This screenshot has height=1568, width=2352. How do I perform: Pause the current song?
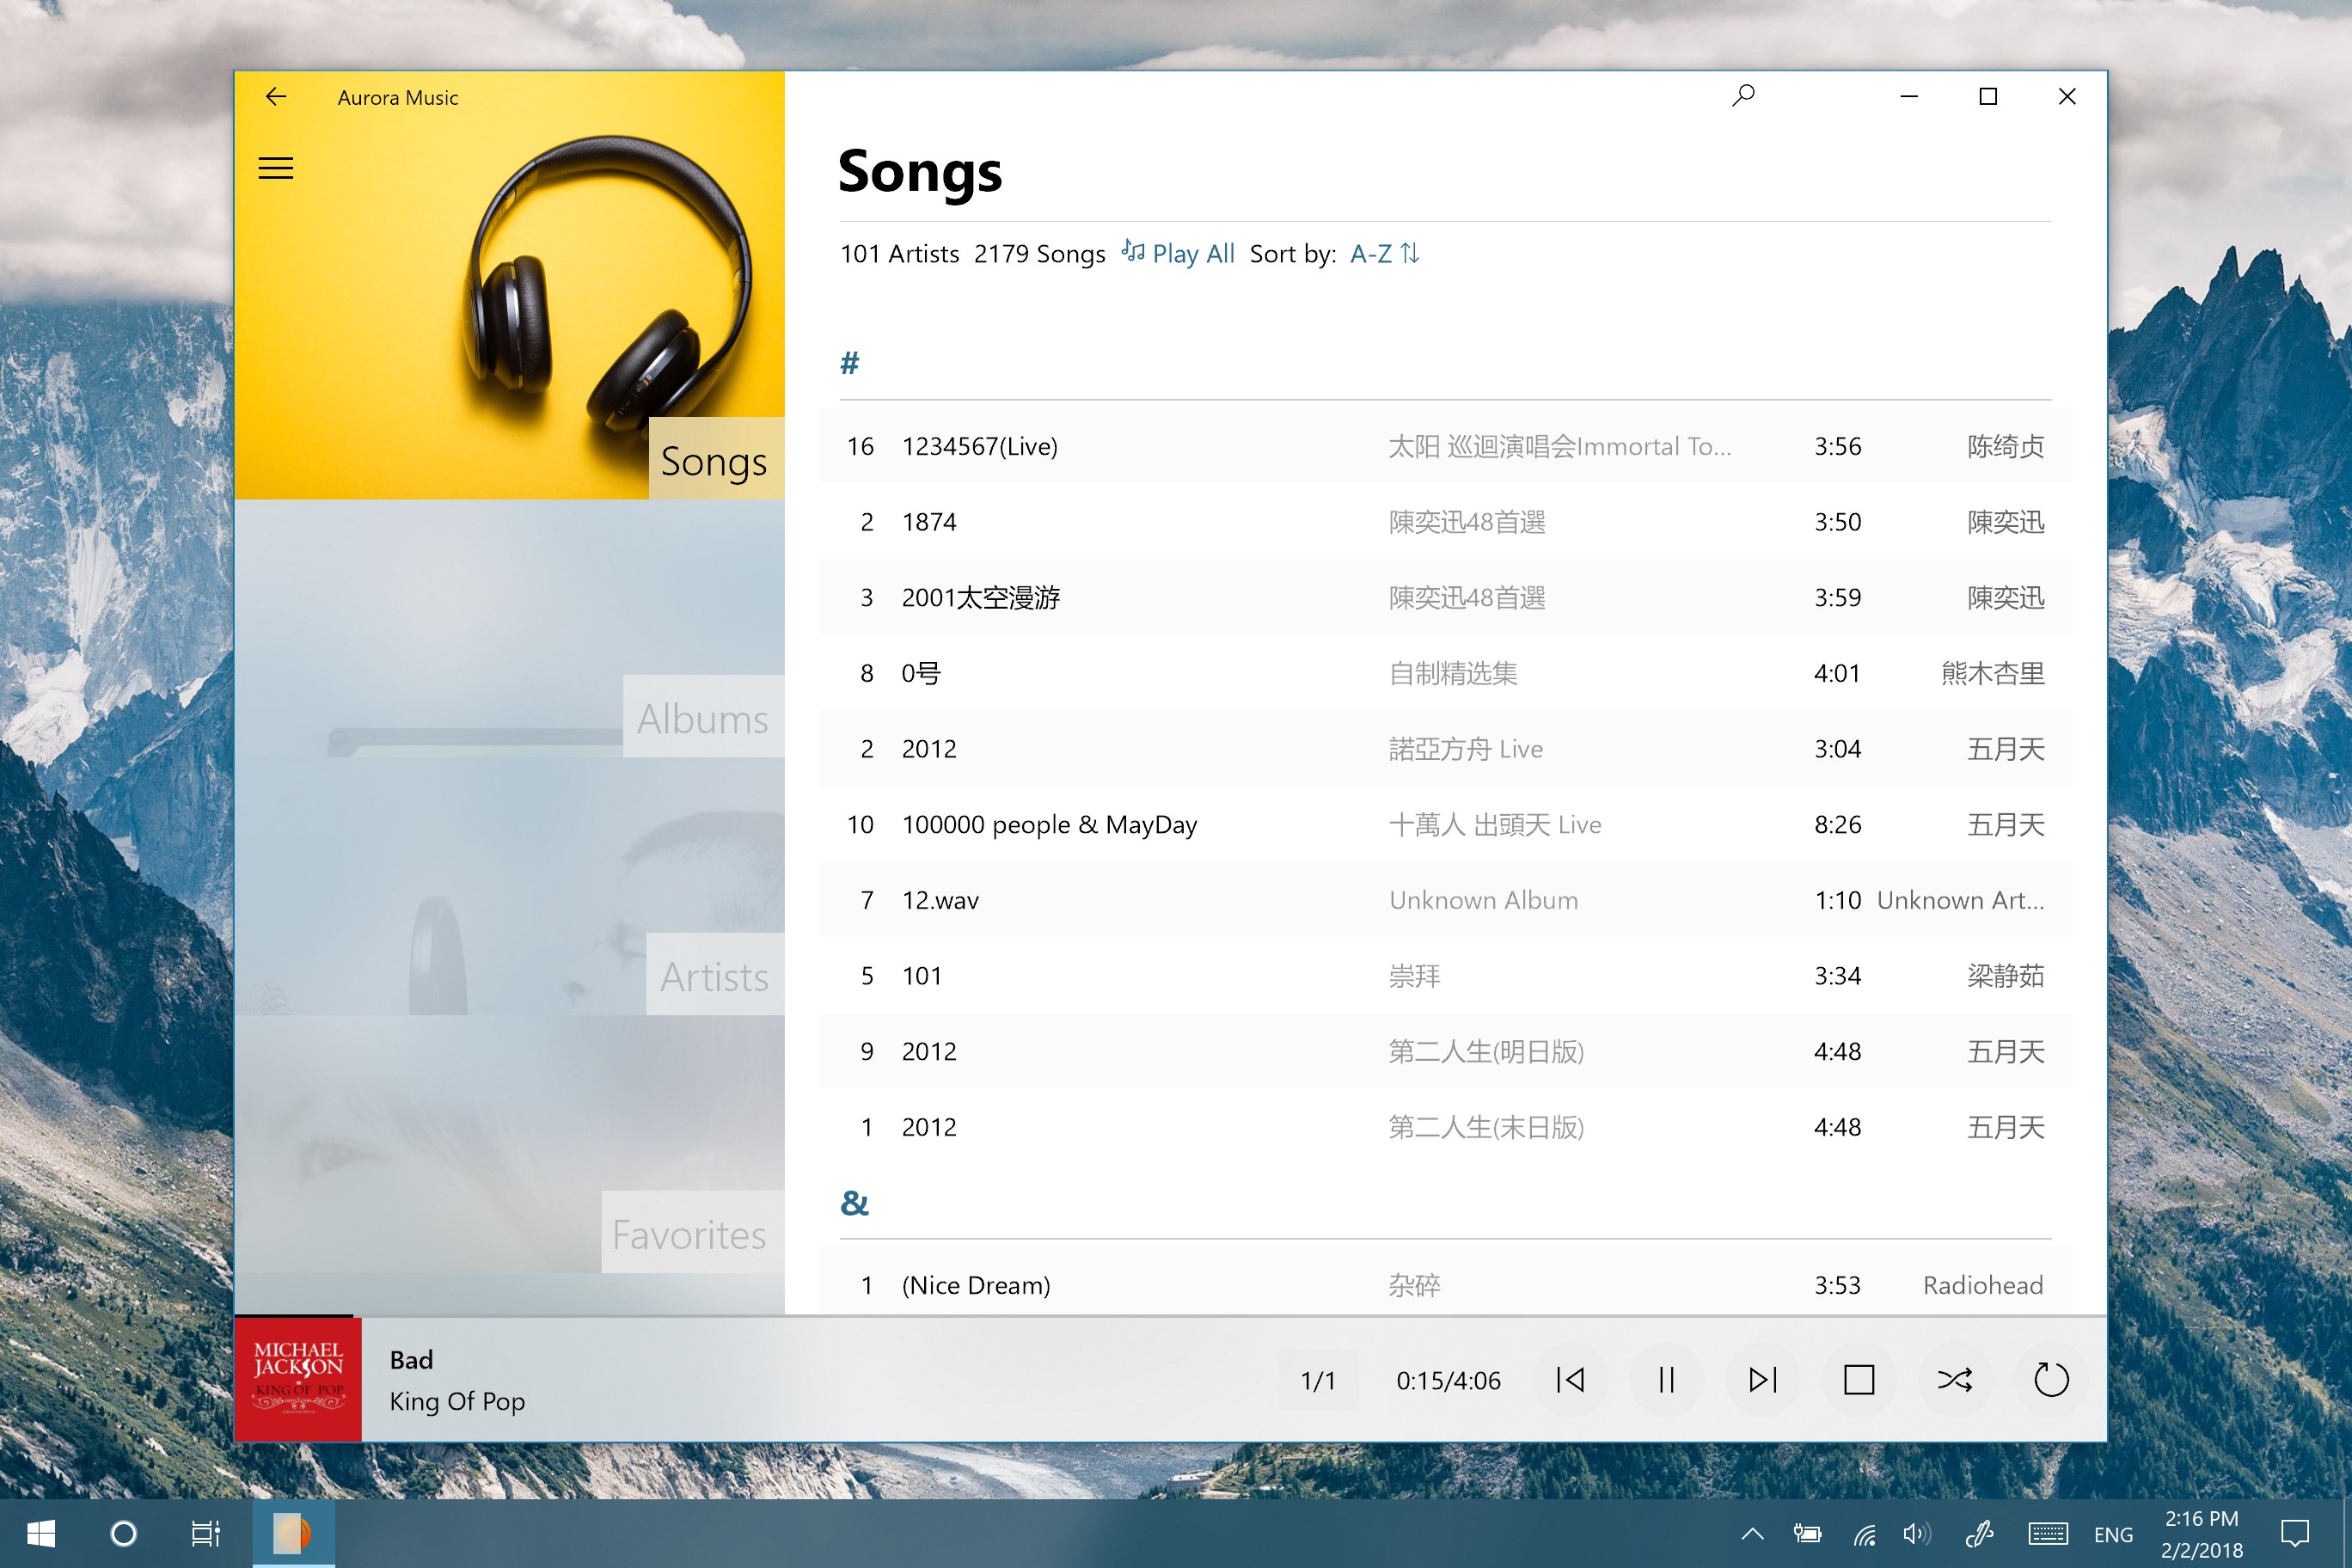point(1666,1380)
